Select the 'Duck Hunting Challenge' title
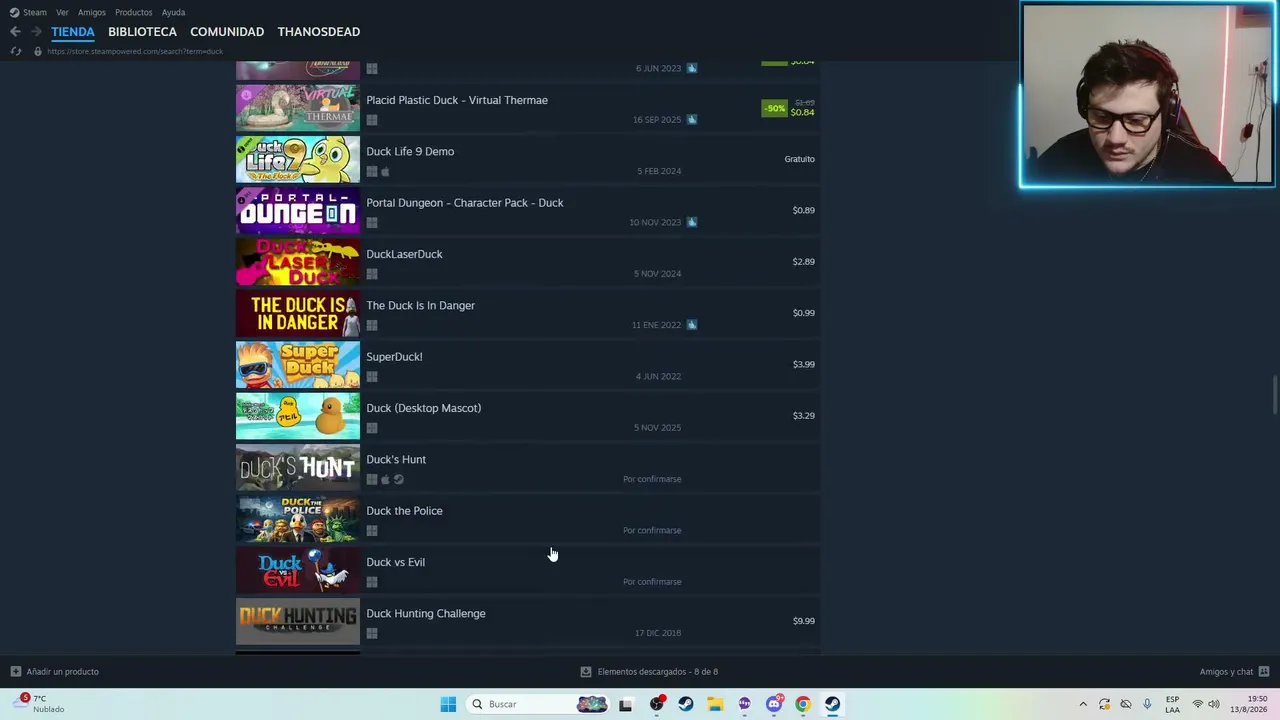 coord(426,614)
